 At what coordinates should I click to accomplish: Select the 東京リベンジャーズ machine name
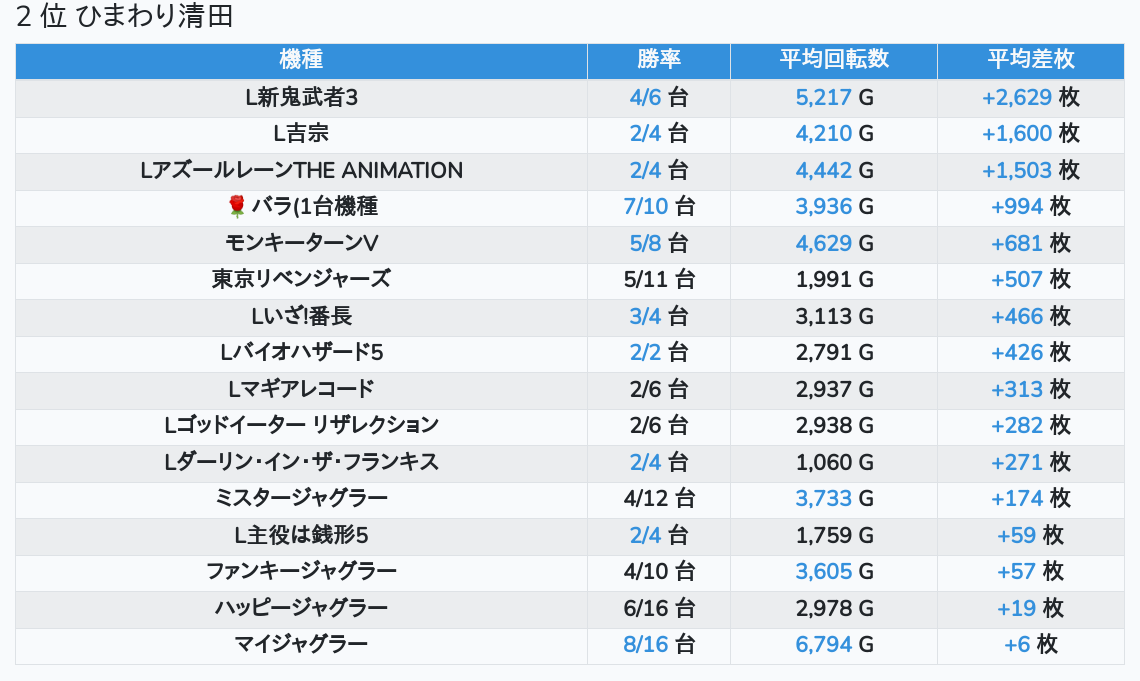click(301, 279)
